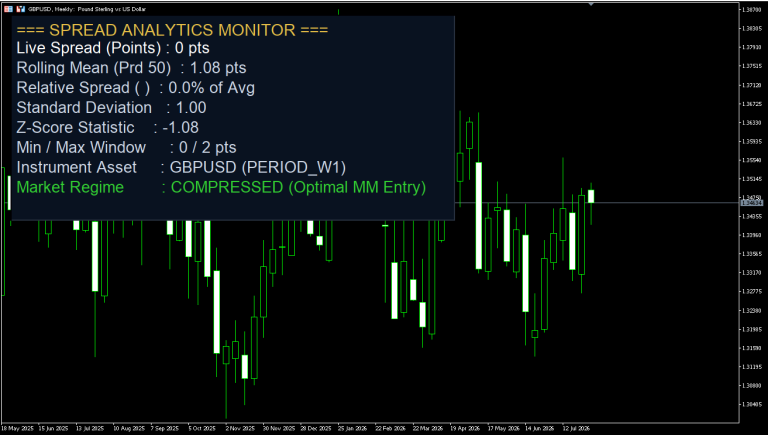Click the current price tag 1.34634
768x435 pixels.
pyautogui.click(x=751, y=202)
